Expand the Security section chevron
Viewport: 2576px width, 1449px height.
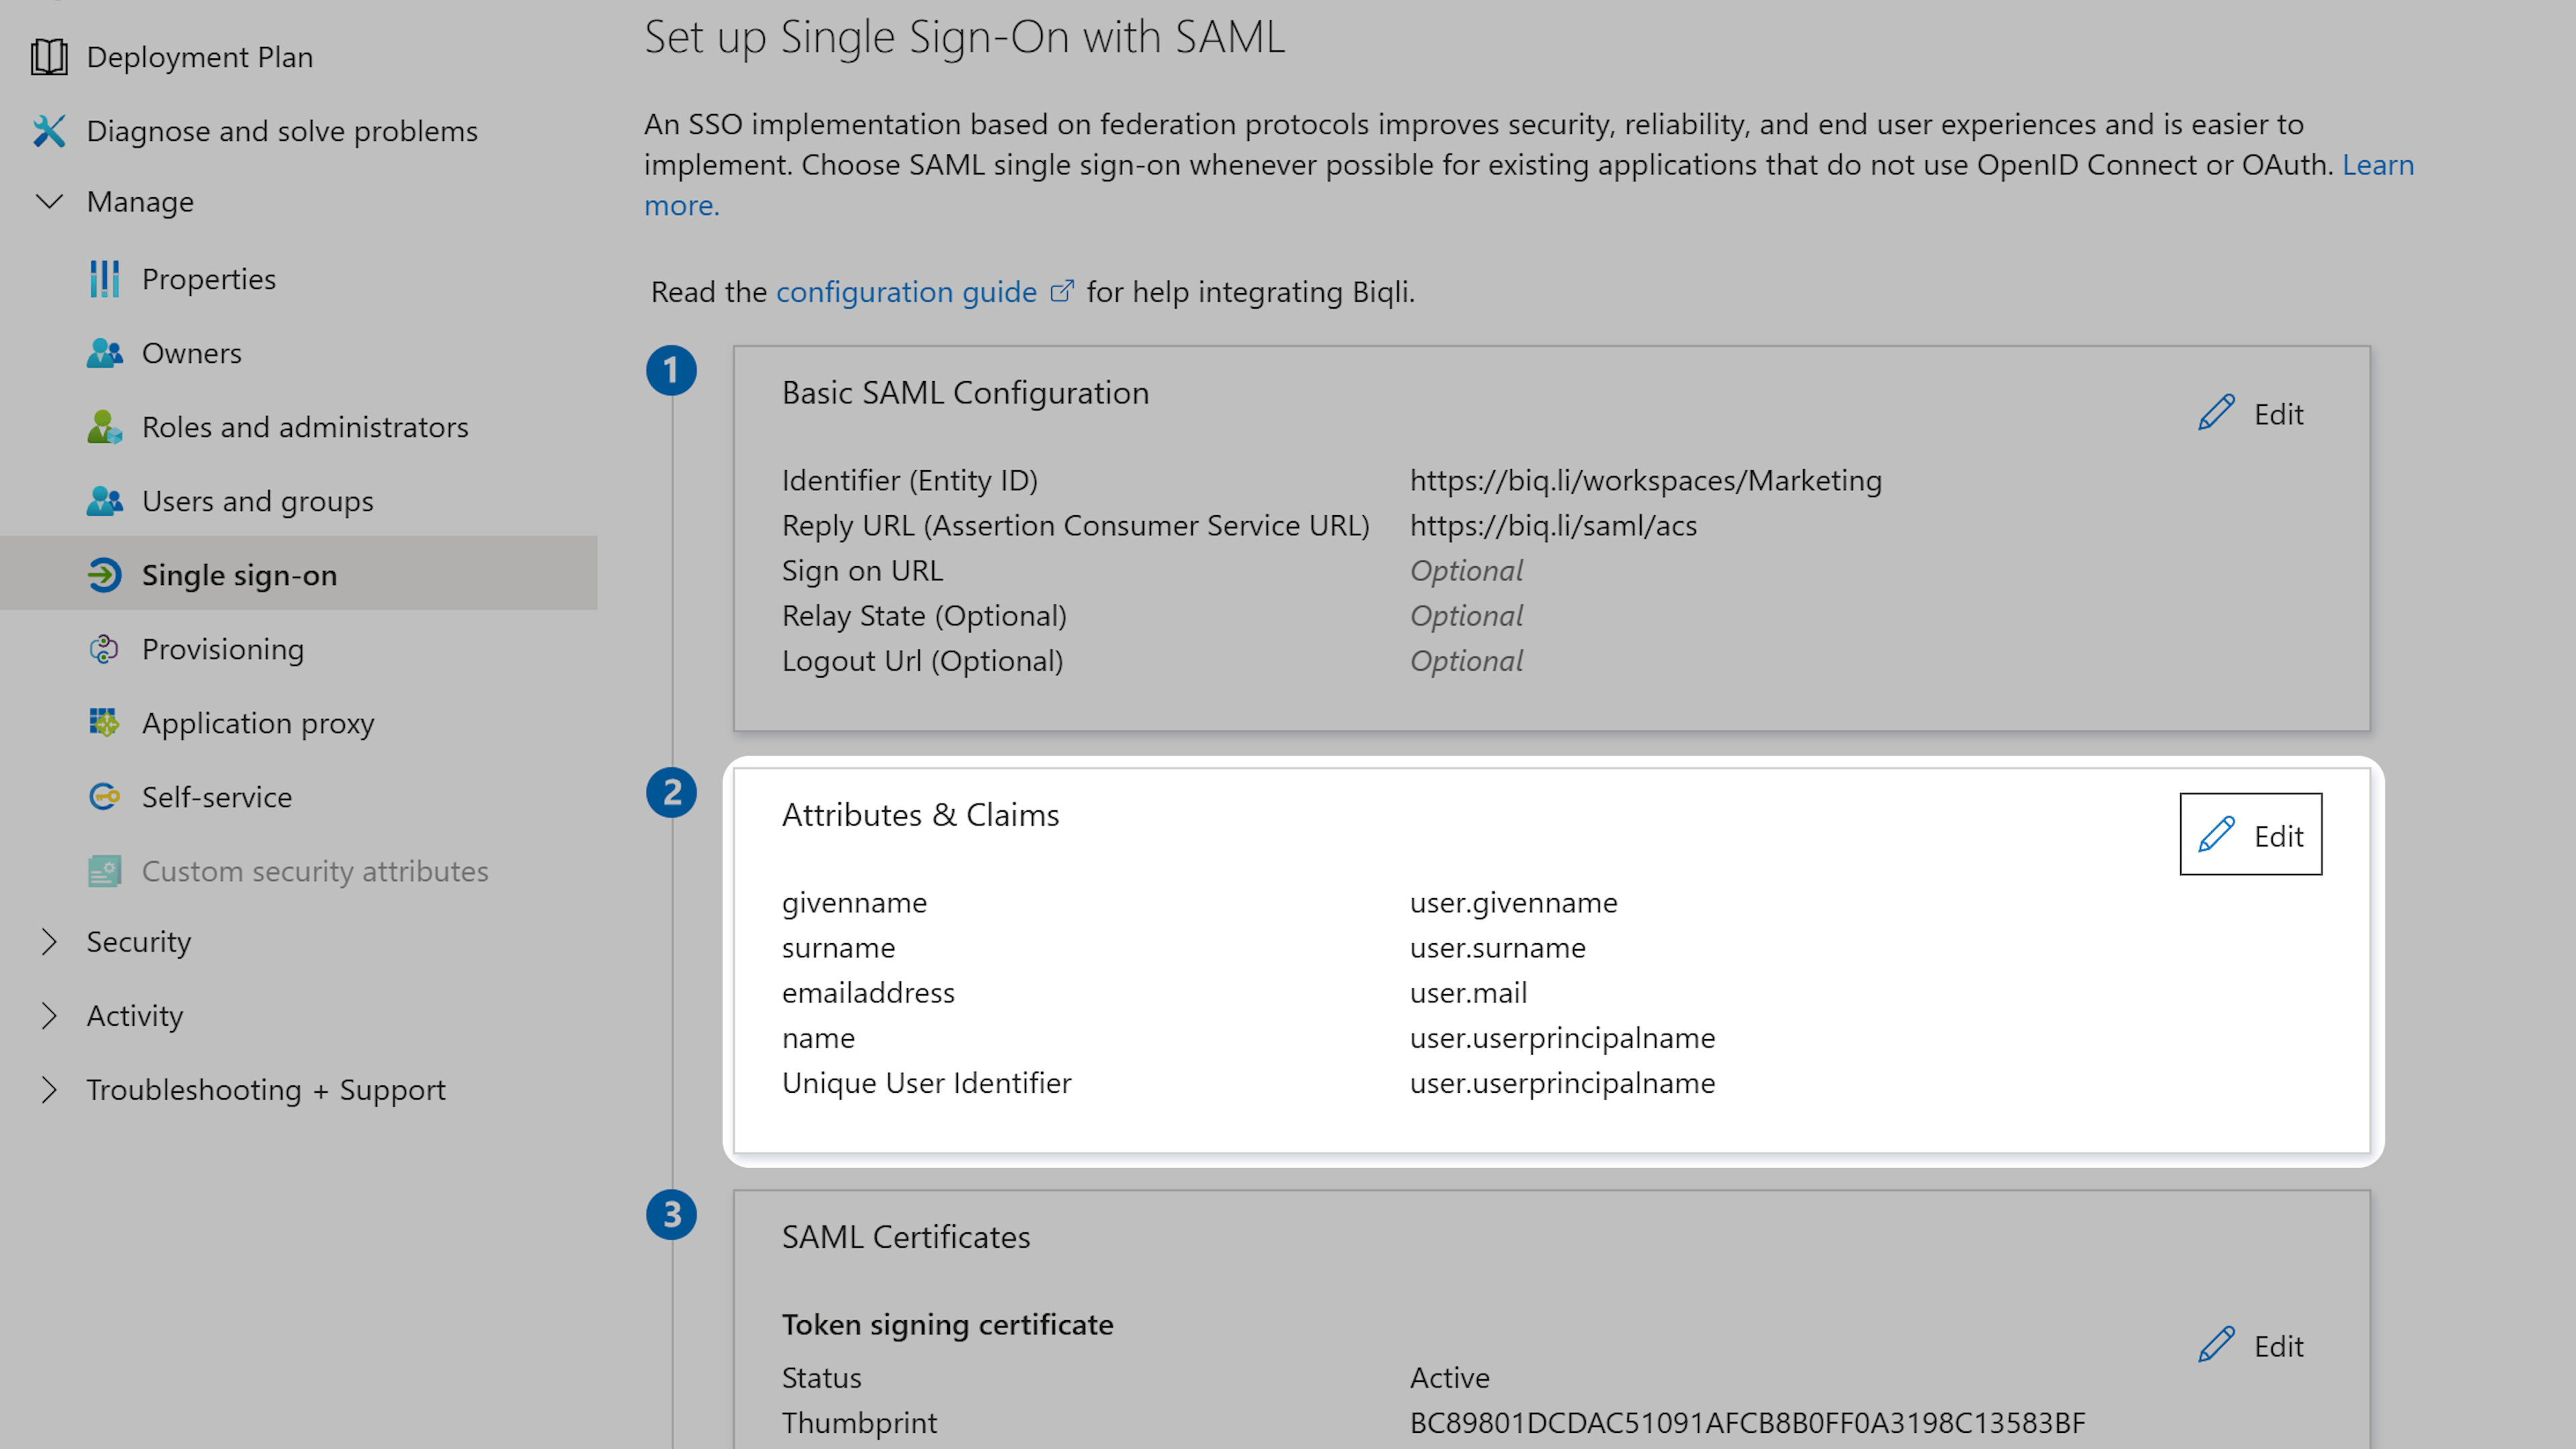coord(49,942)
